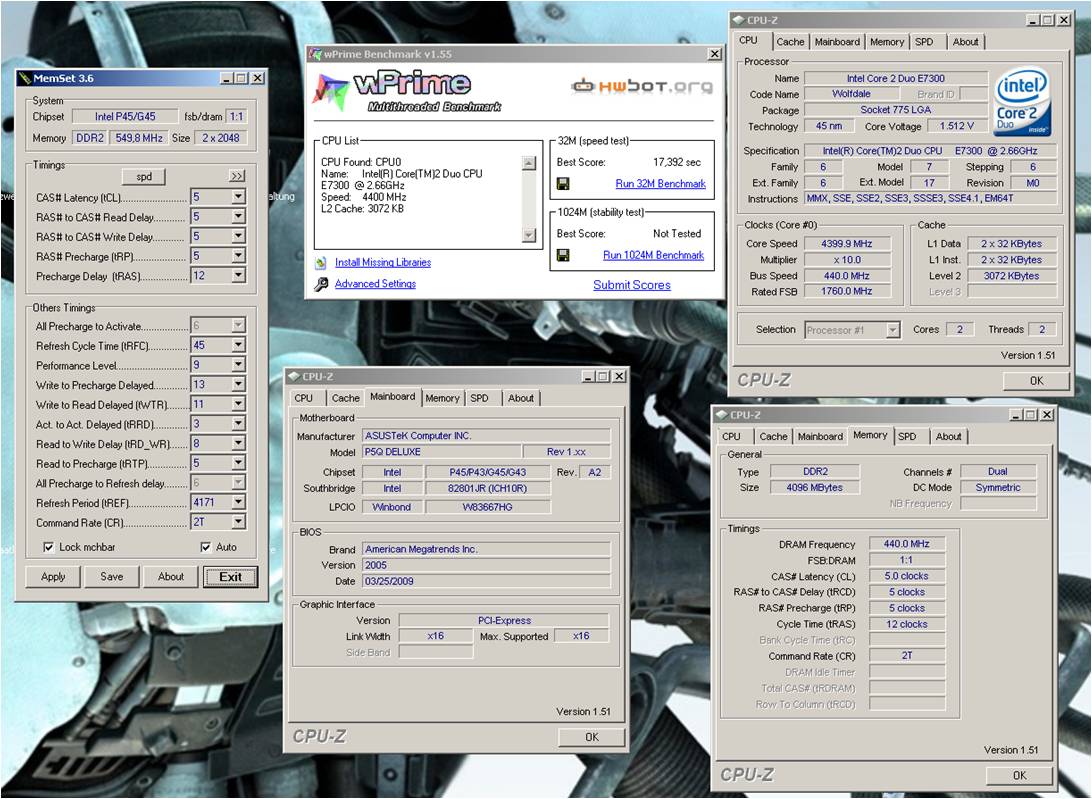
Task: Click the CPU List scrollbar up arrow
Action: point(529,163)
